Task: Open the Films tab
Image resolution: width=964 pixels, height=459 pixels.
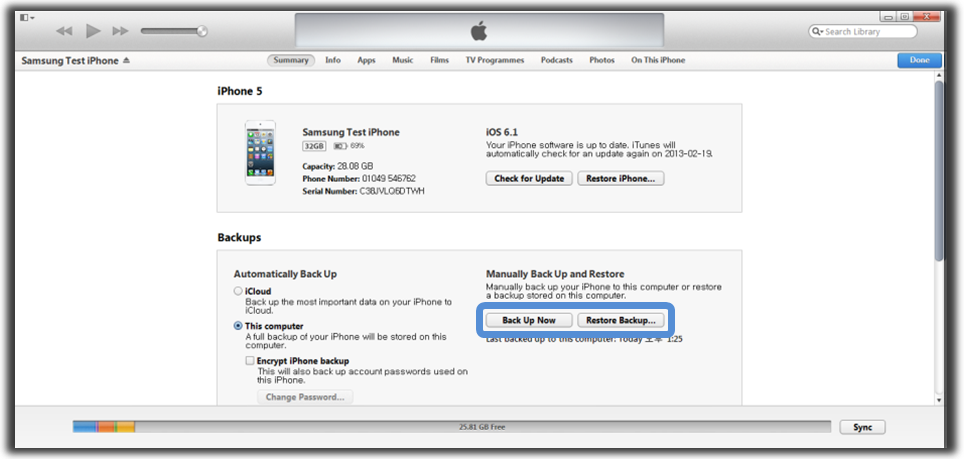Action: (x=440, y=60)
